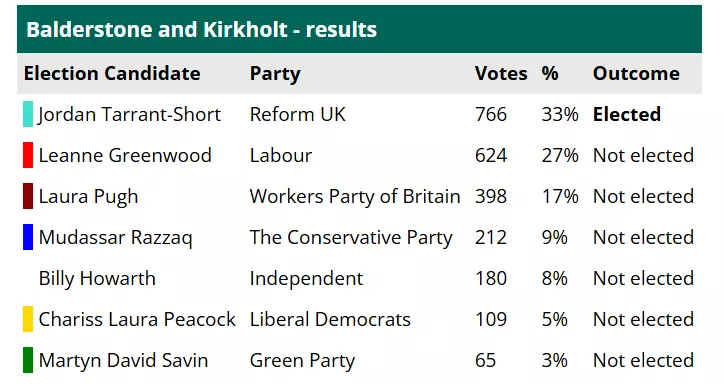Select Billy Howarth Independent row name

(x=97, y=279)
